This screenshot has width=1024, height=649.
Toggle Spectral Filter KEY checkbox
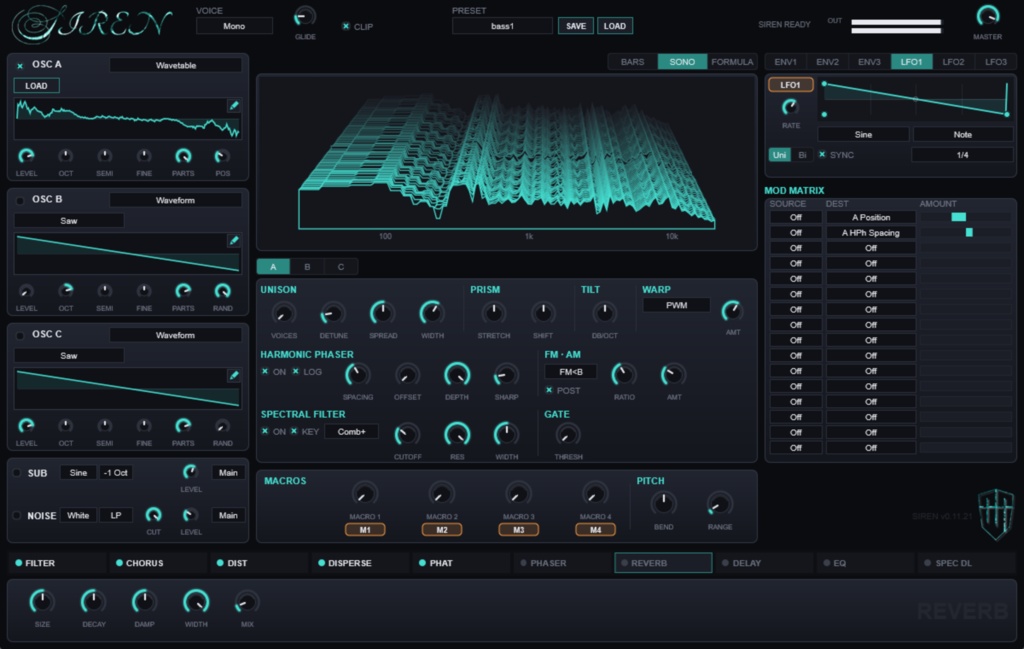pos(294,431)
